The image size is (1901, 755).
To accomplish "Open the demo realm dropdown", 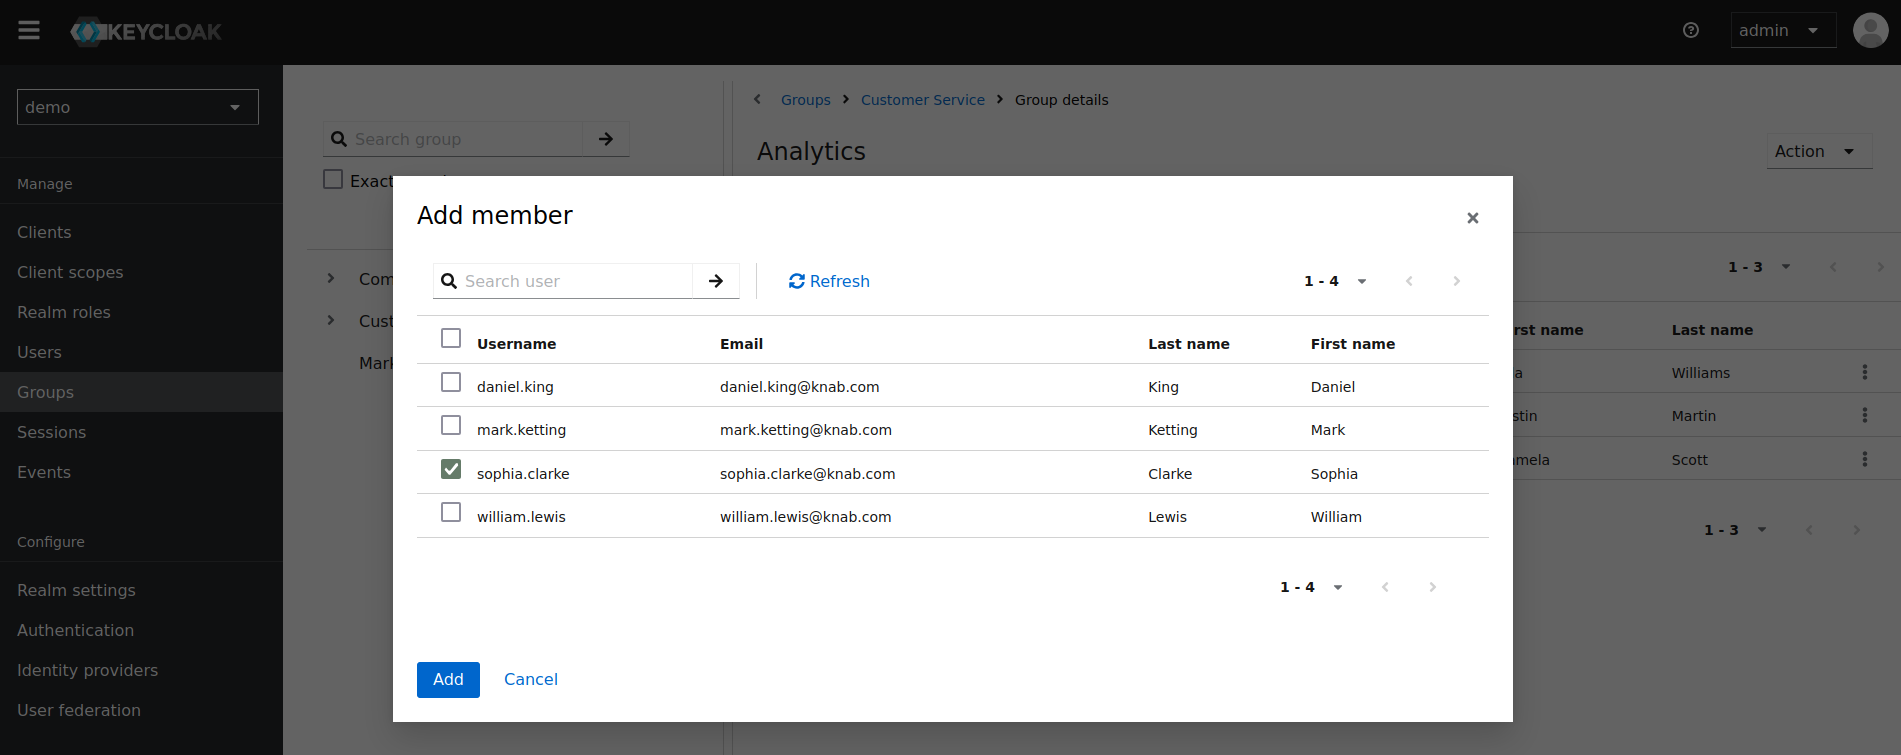I will click(x=138, y=107).
